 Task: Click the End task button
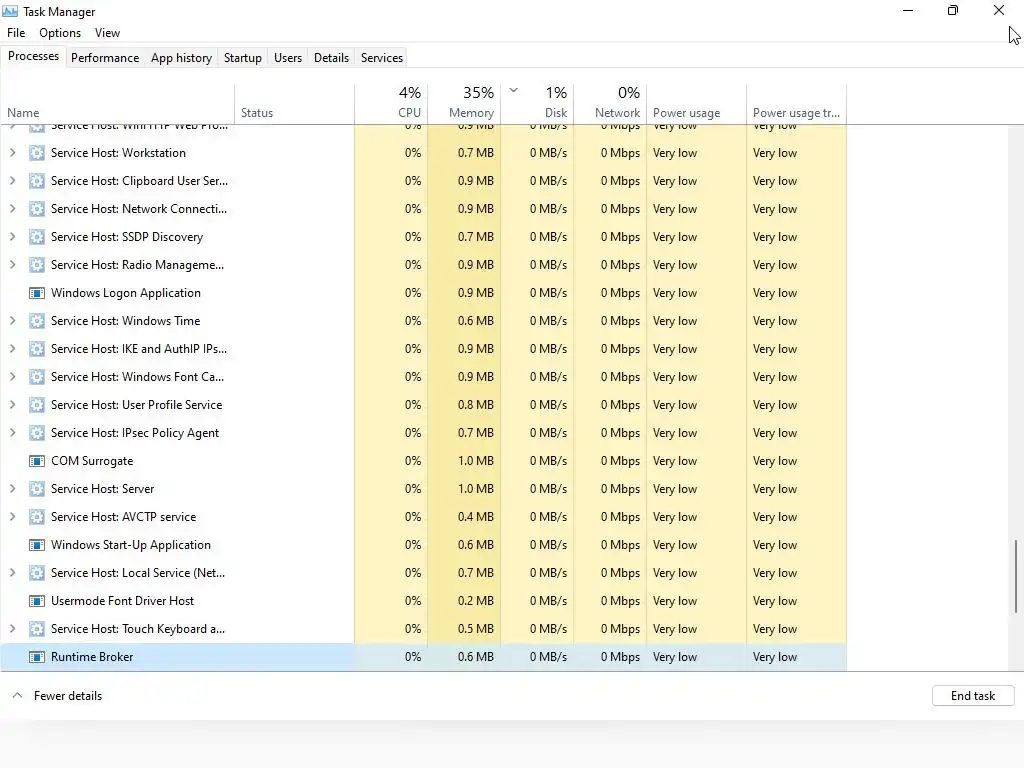(972, 696)
